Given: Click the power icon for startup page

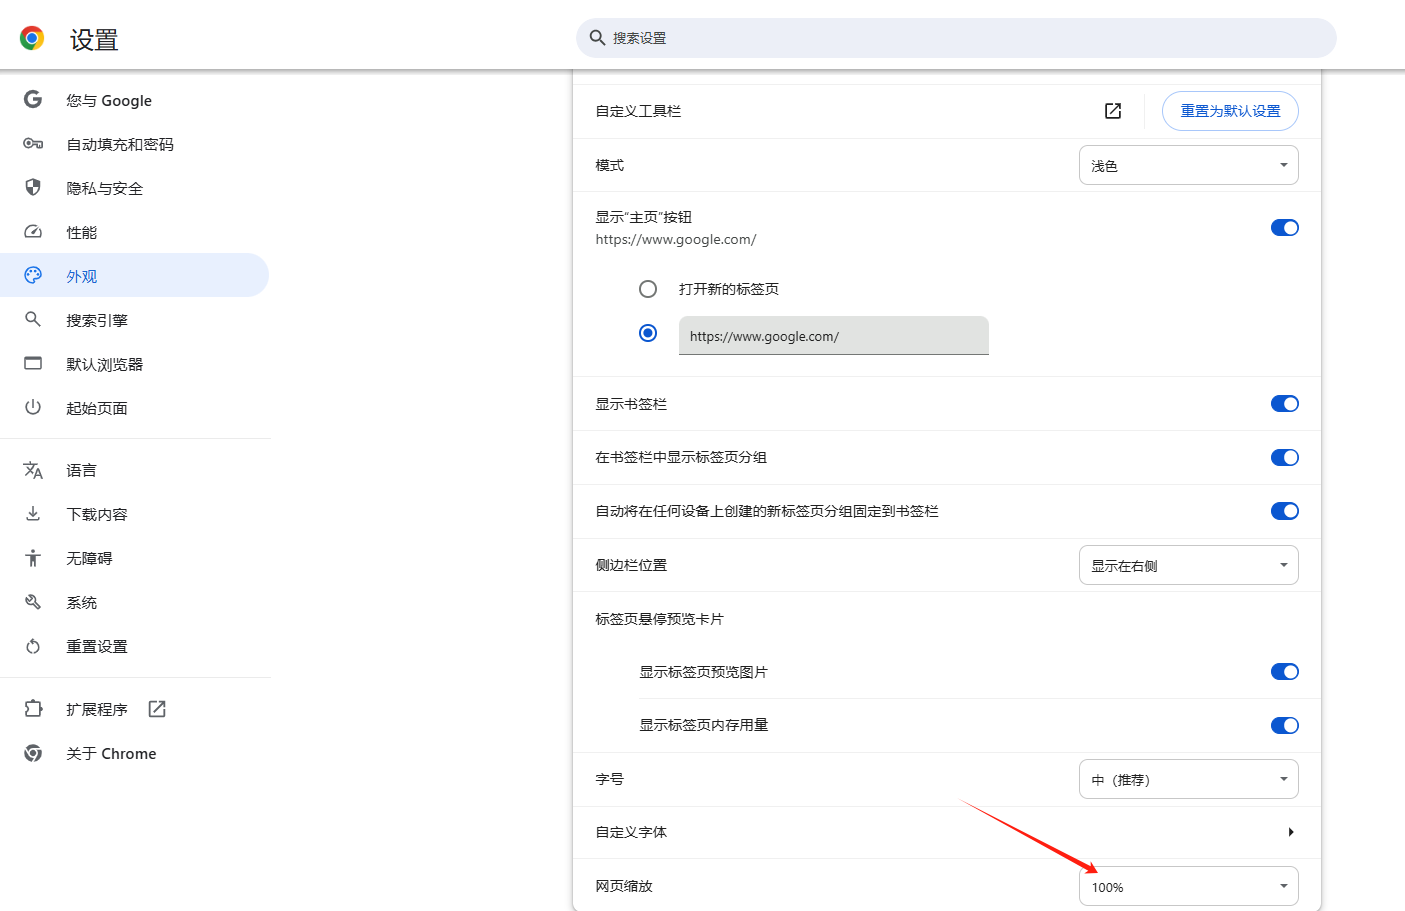Looking at the screenshot, I should click(x=33, y=407).
